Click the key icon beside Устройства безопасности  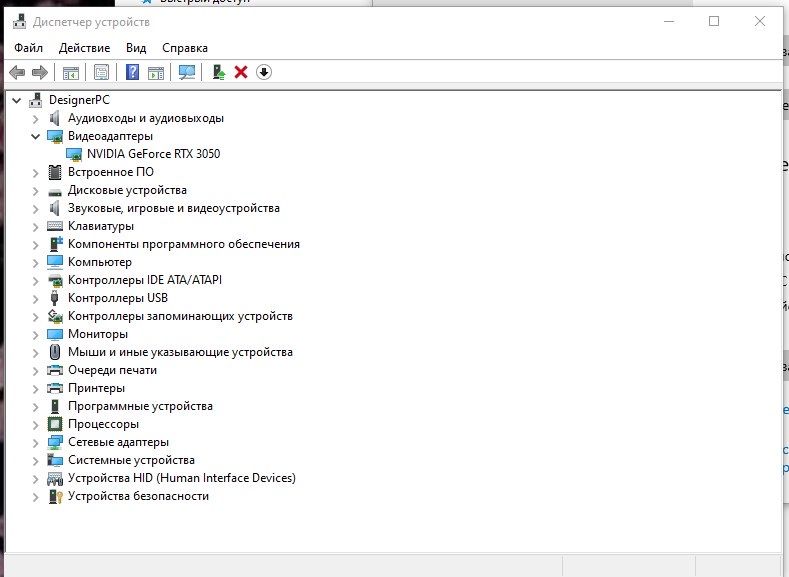(55, 497)
